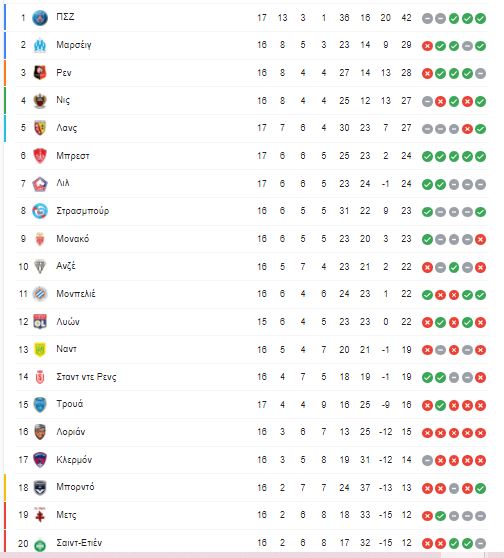This screenshot has width=504, height=558.
Task: Select the Τρουά table row name
Action: (70, 404)
